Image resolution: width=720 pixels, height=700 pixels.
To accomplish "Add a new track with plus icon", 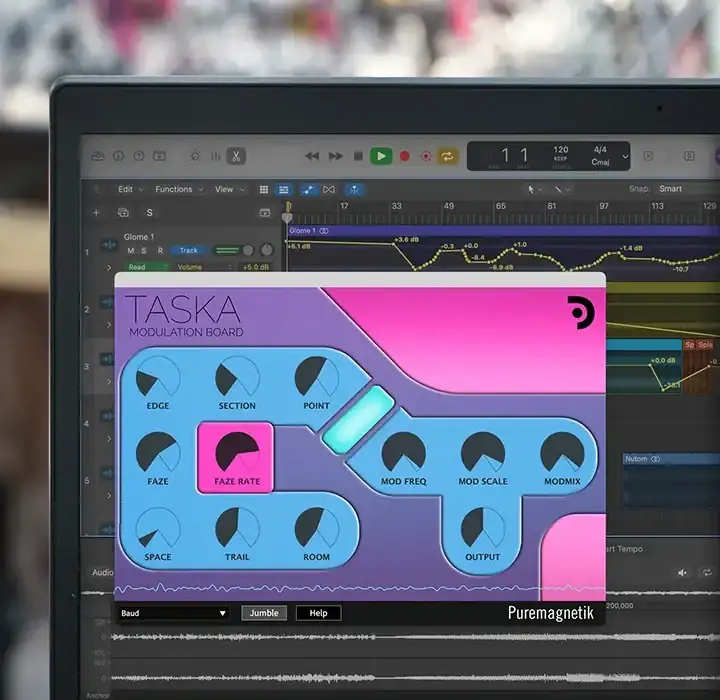I will point(96,213).
